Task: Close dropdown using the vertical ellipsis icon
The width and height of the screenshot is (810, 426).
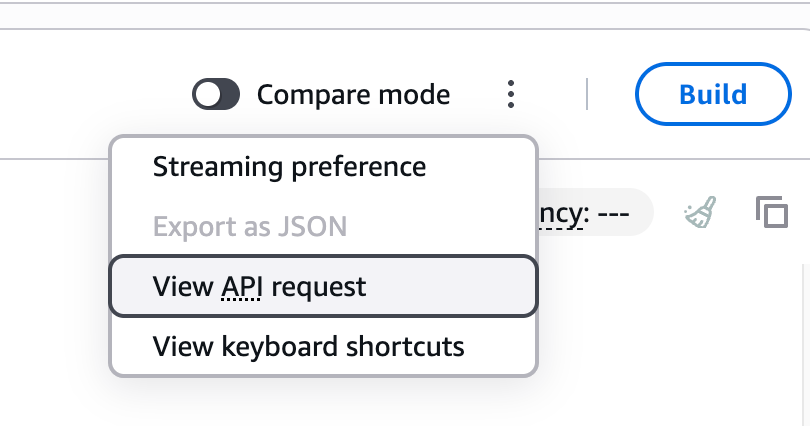Action: tap(511, 95)
